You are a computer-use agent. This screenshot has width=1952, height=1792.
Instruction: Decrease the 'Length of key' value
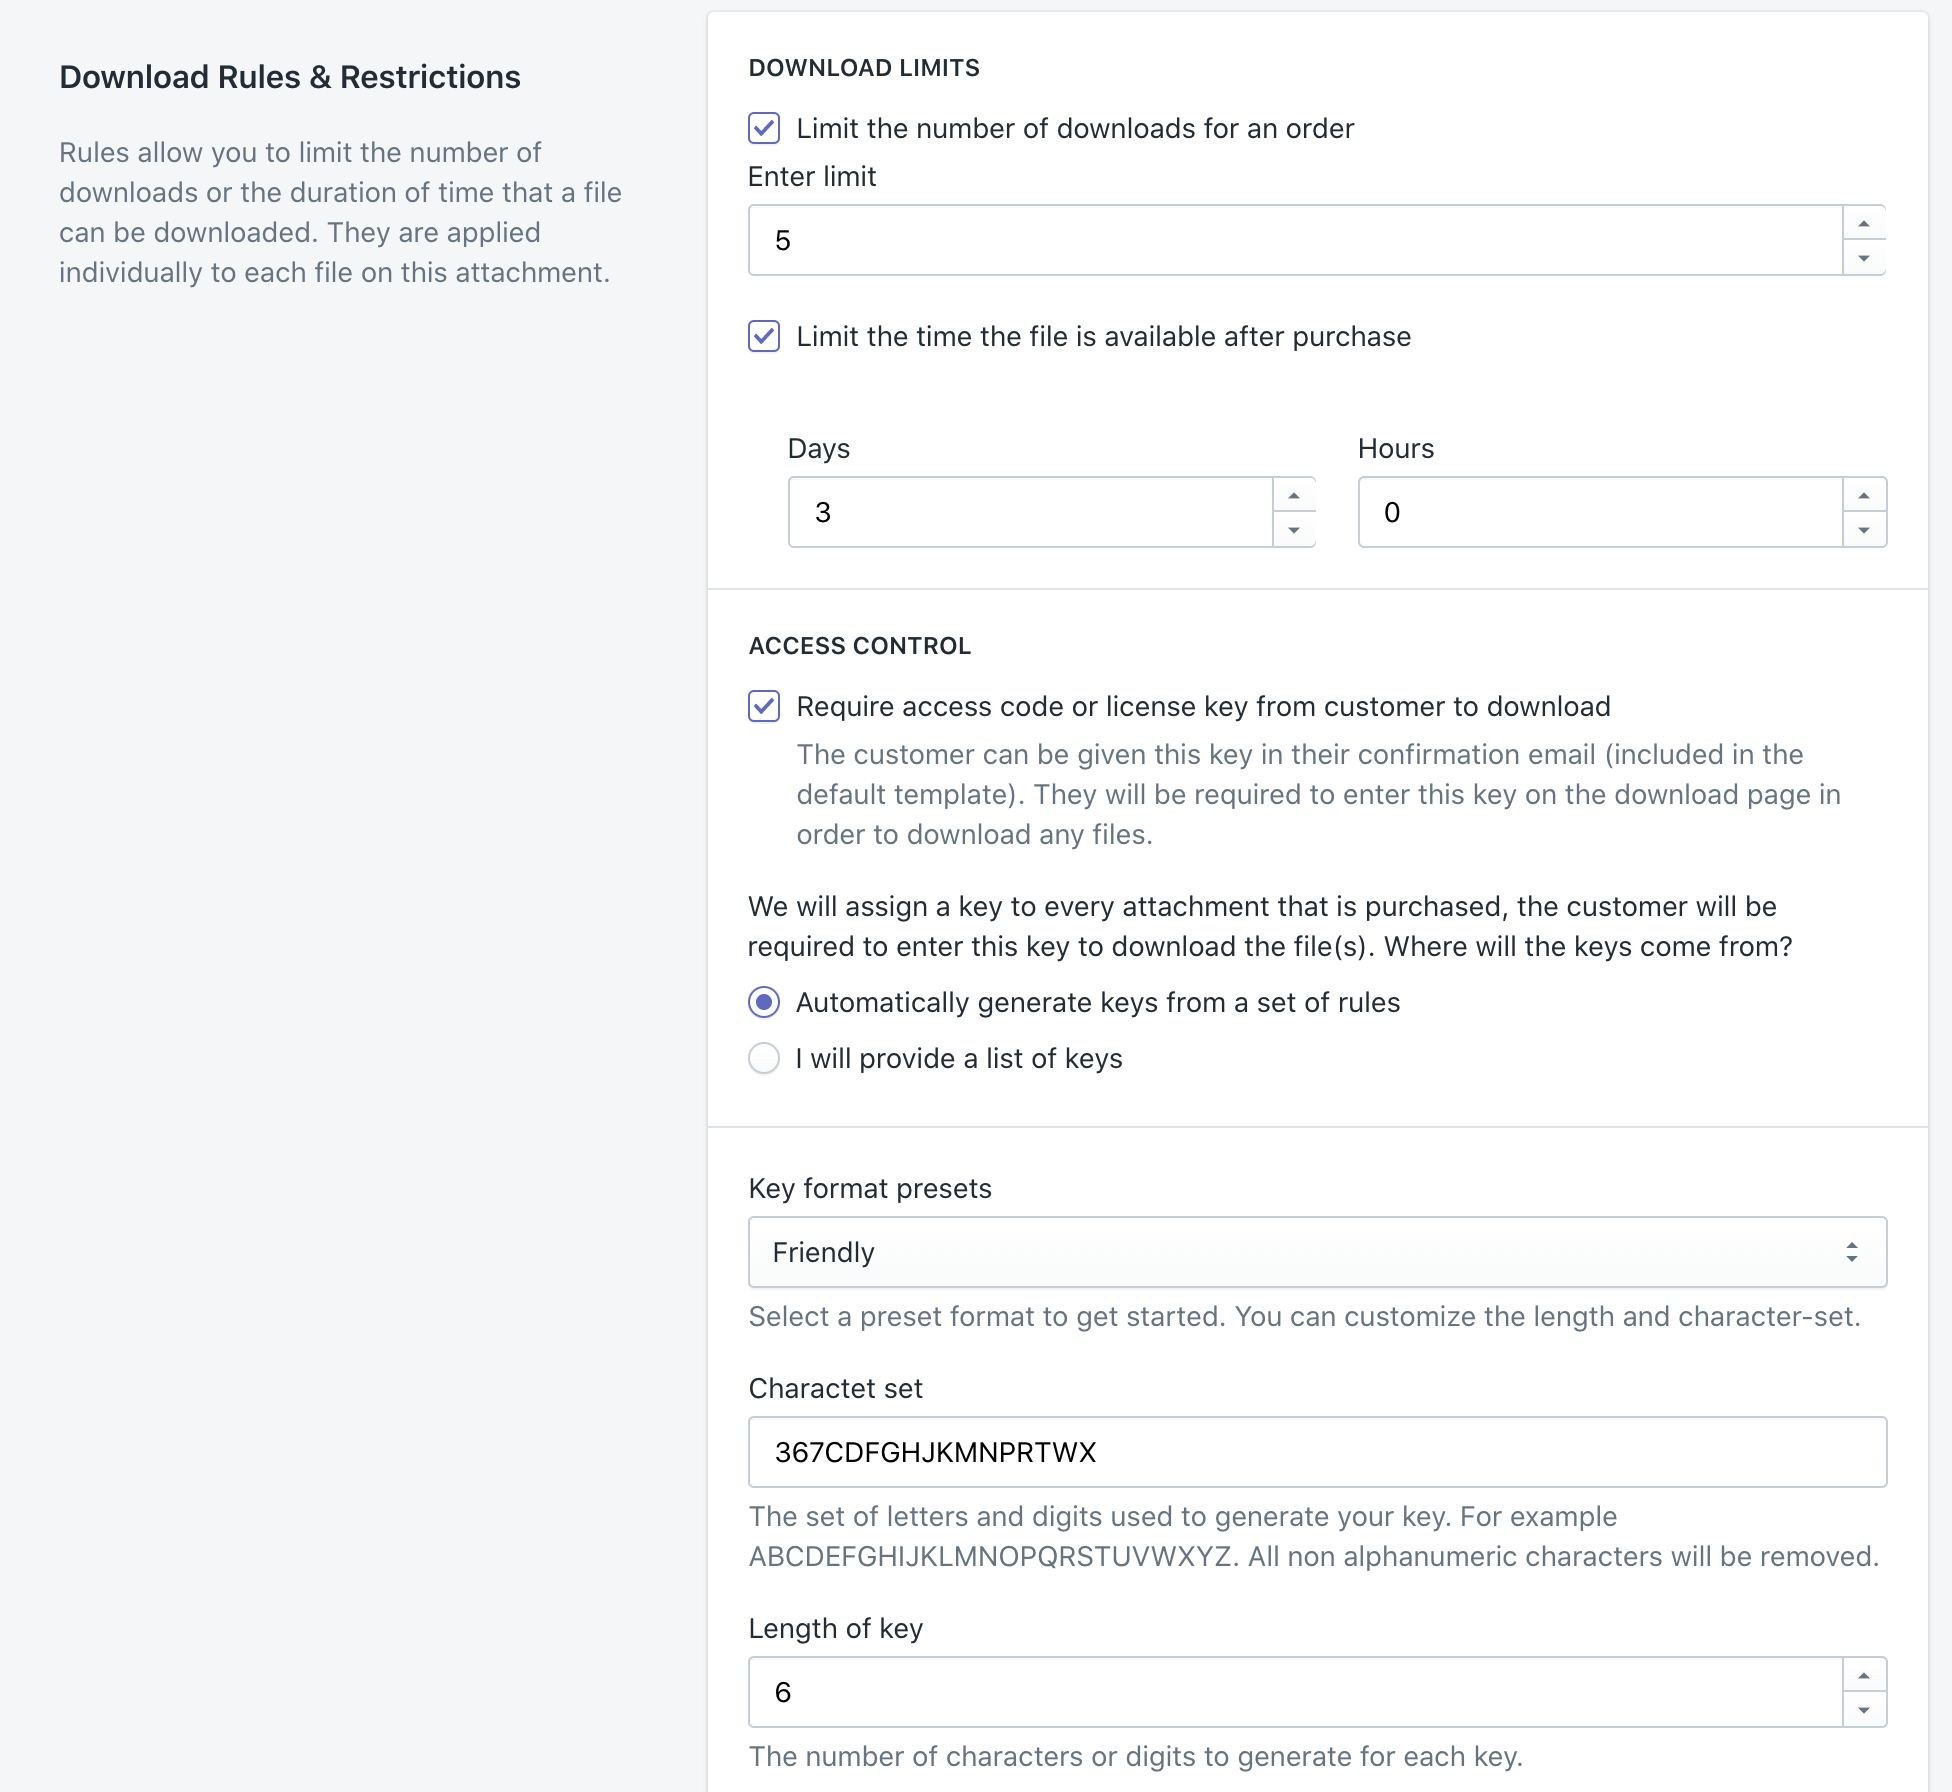point(1863,1711)
